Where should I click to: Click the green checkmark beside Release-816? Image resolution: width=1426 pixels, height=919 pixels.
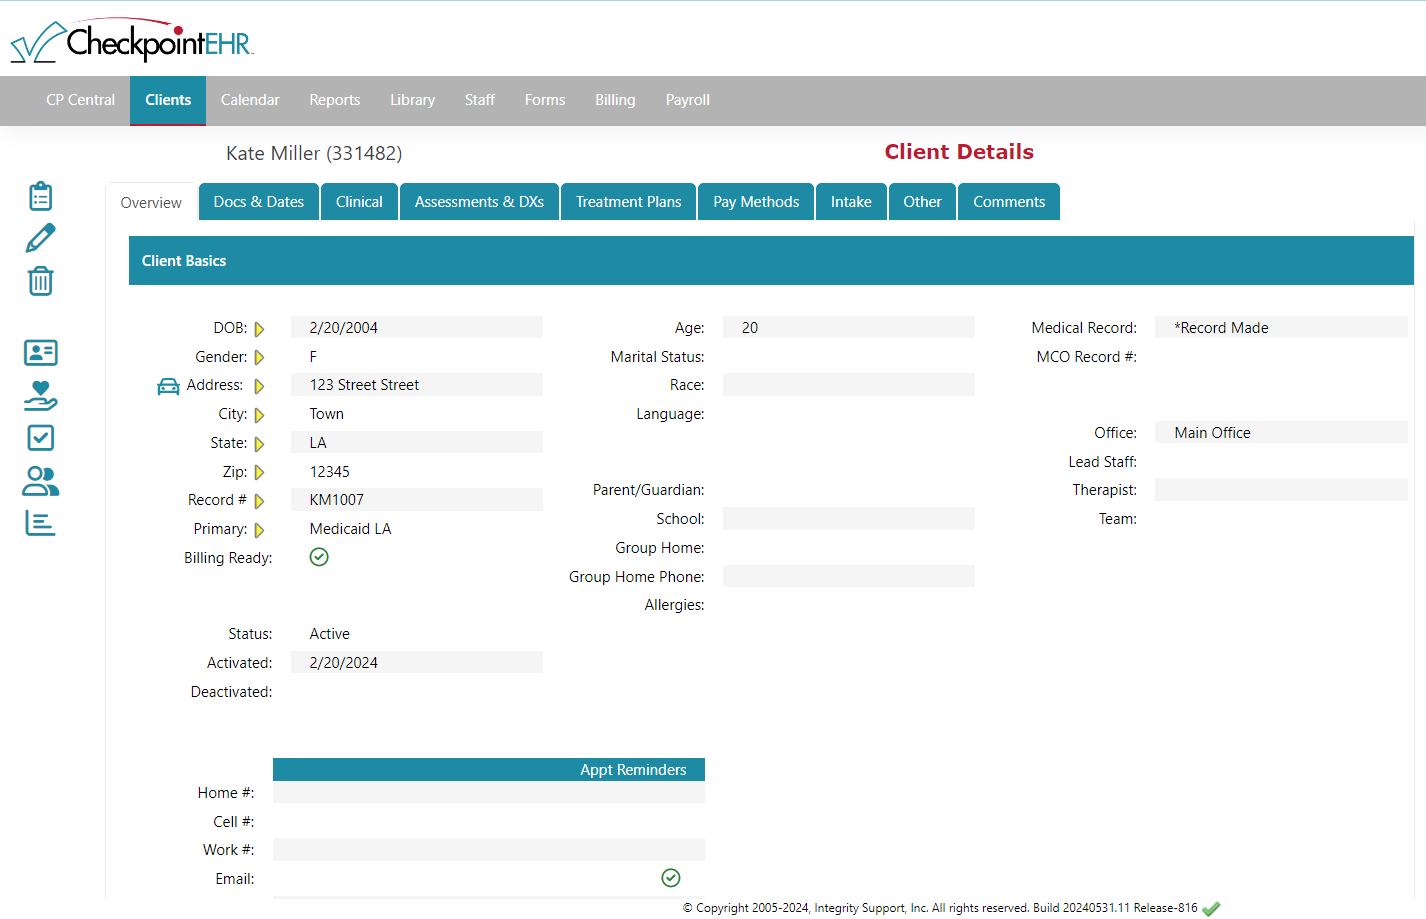(x=1212, y=907)
